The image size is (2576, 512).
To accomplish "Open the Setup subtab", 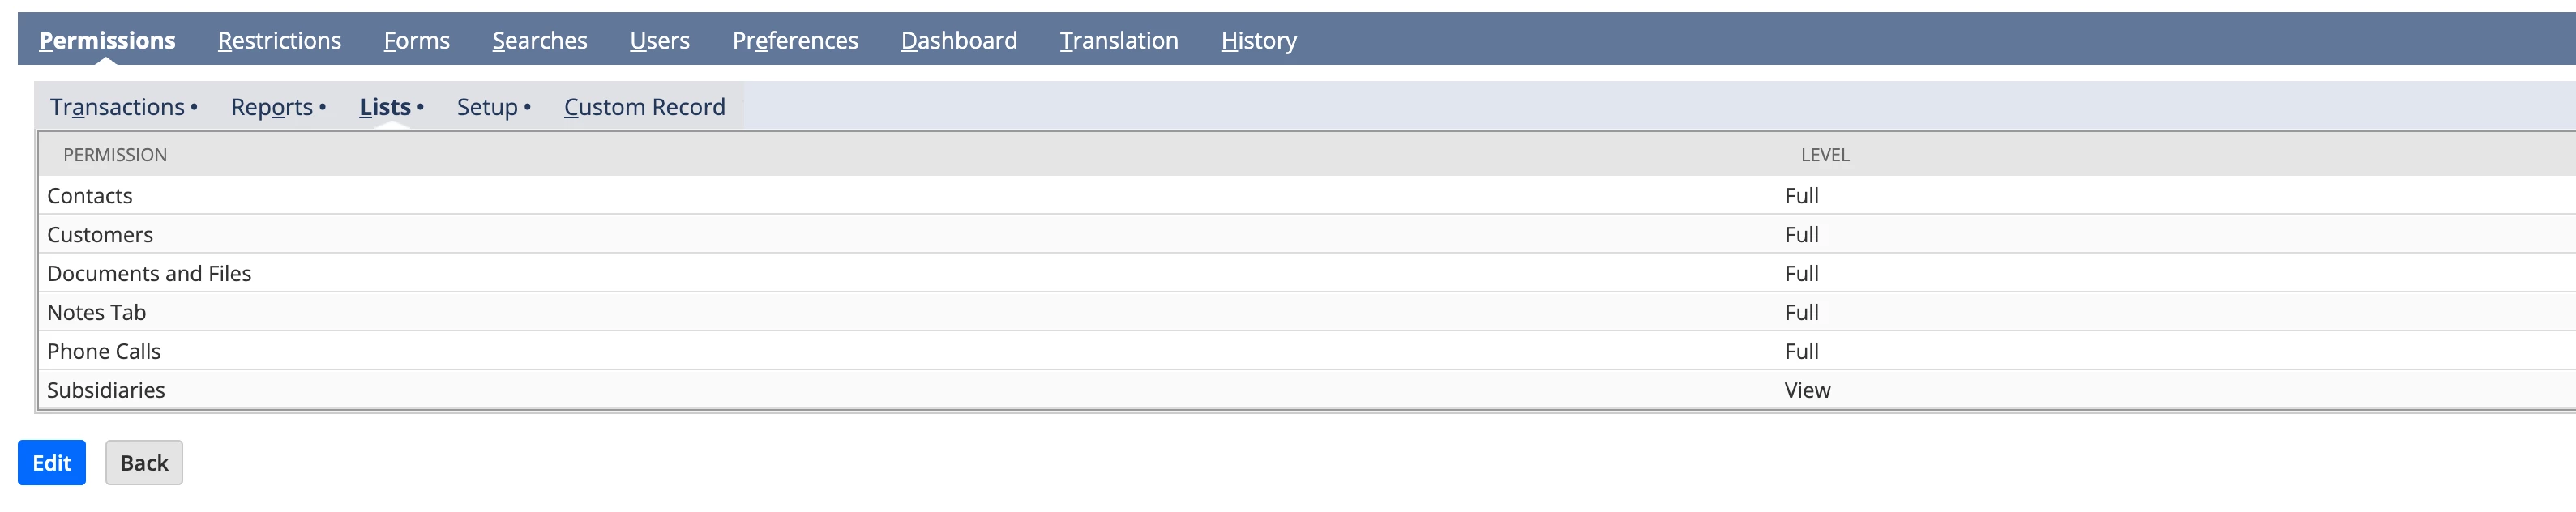I will pyautogui.click(x=493, y=107).
